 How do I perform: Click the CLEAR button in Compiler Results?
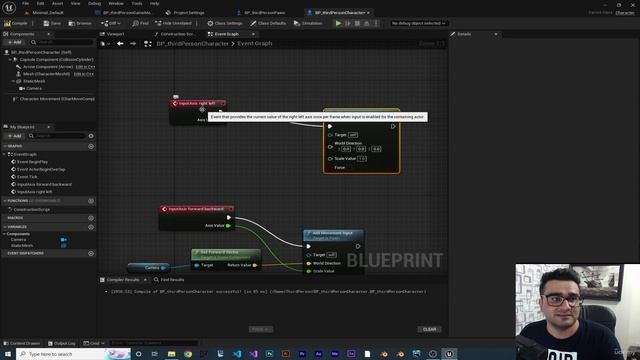coord(429,329)
